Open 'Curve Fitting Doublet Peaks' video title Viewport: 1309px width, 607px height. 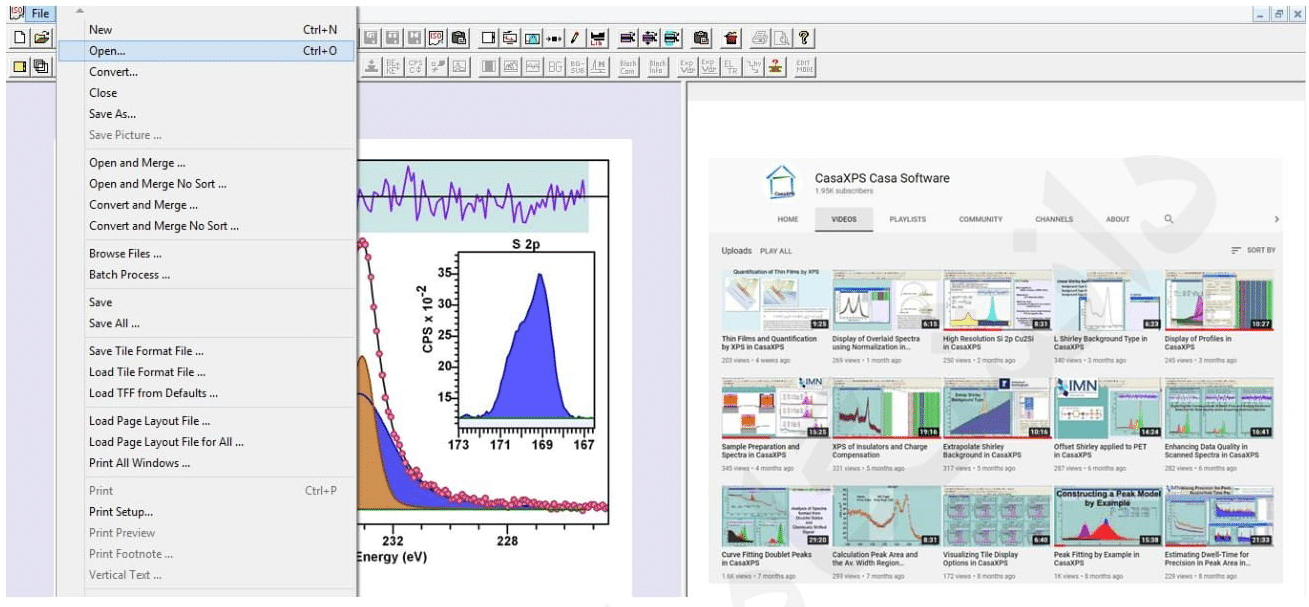[767, 559]
